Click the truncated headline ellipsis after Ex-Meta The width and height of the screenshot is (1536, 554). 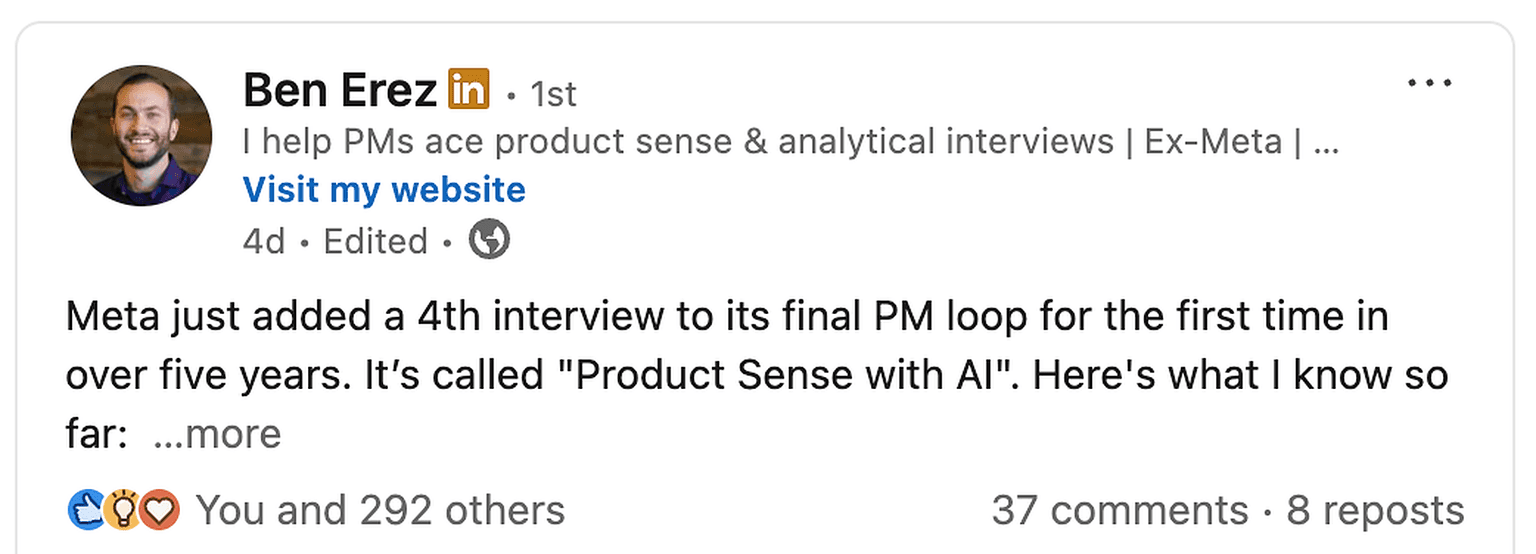coord(1325,142)
